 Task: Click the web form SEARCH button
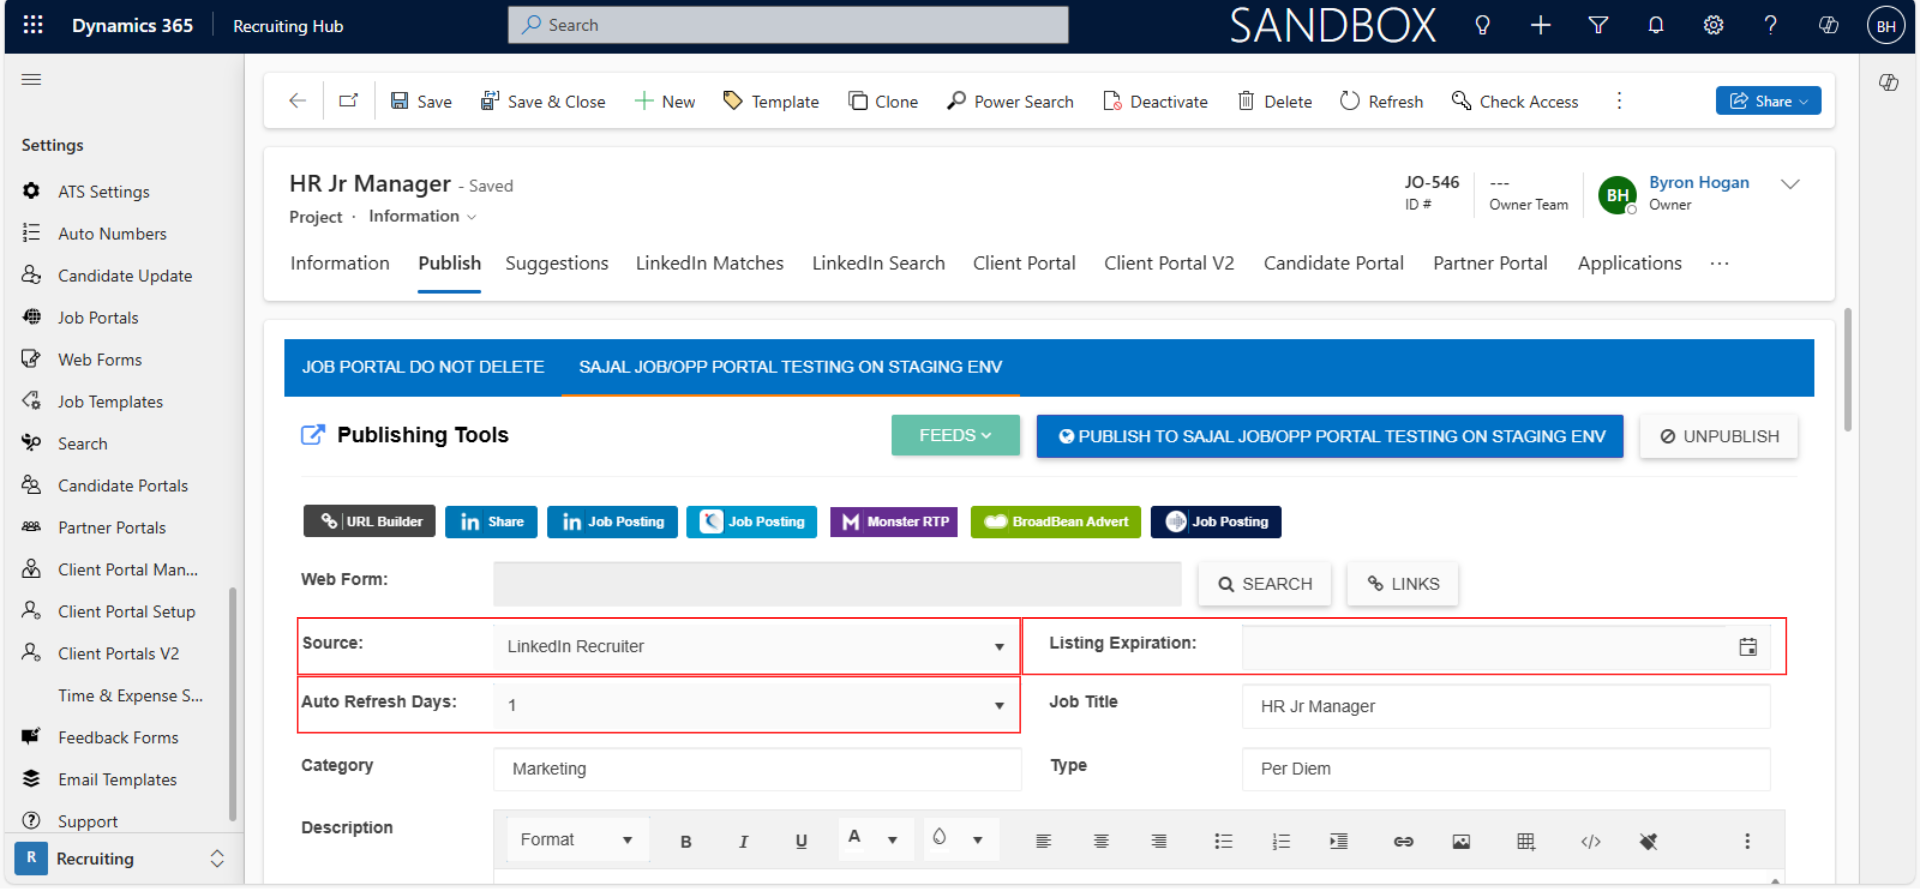[1265, 584]
